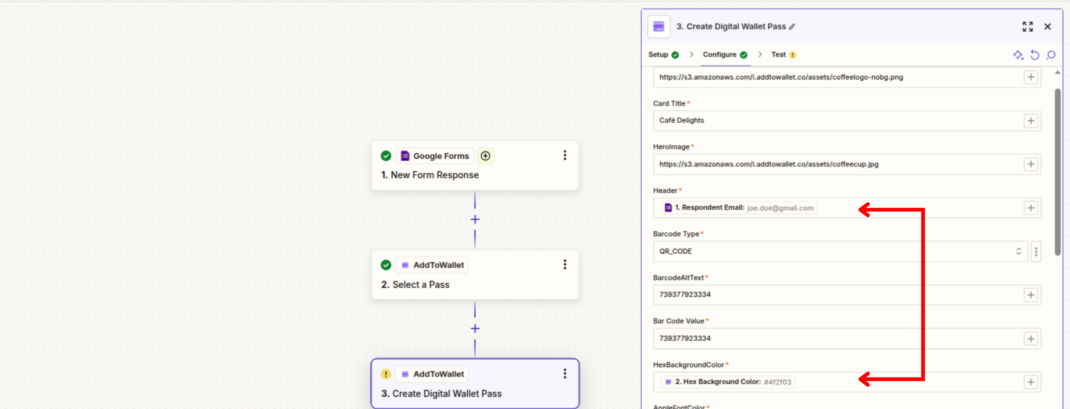Switch to the Test tab
This screenshot has height=409, width=1070.
click(783, 55)
